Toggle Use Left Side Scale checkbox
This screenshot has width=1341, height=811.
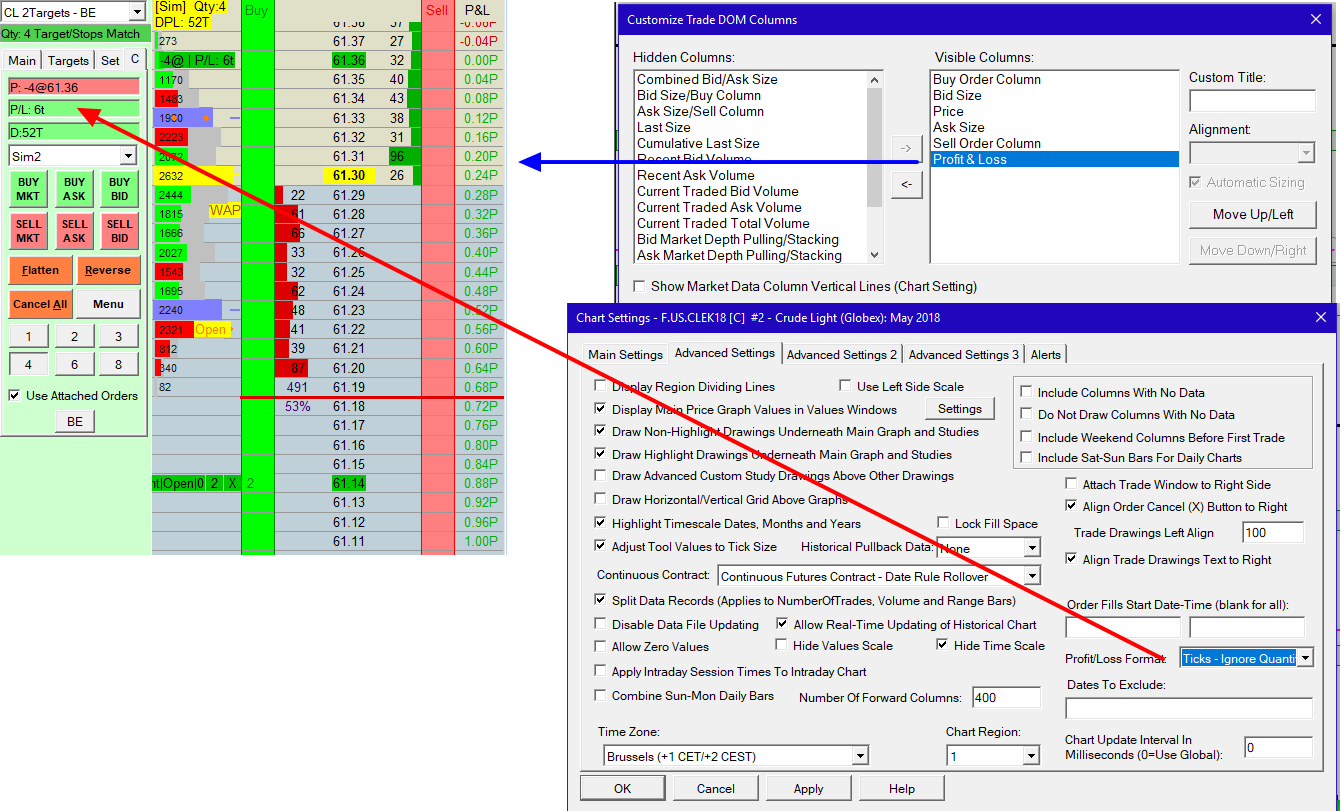(x=845, y=386)
